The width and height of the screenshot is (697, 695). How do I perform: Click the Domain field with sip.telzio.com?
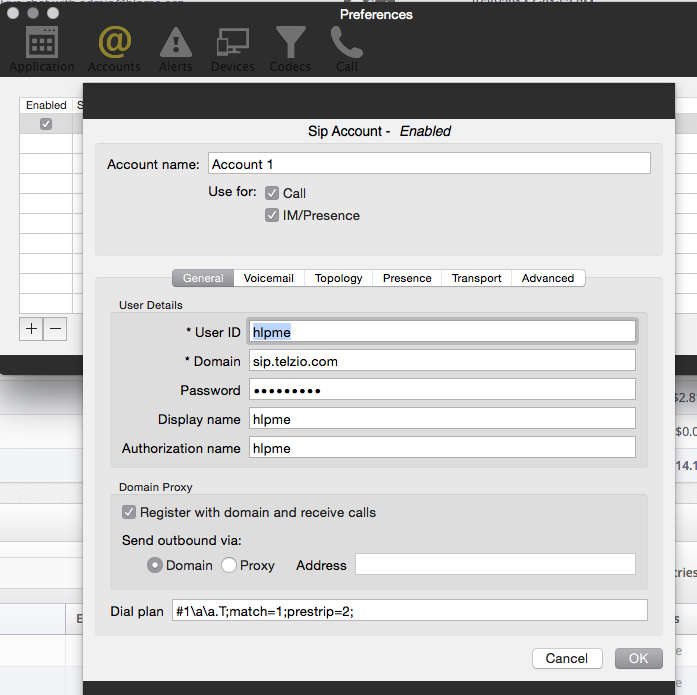[442, 360]
